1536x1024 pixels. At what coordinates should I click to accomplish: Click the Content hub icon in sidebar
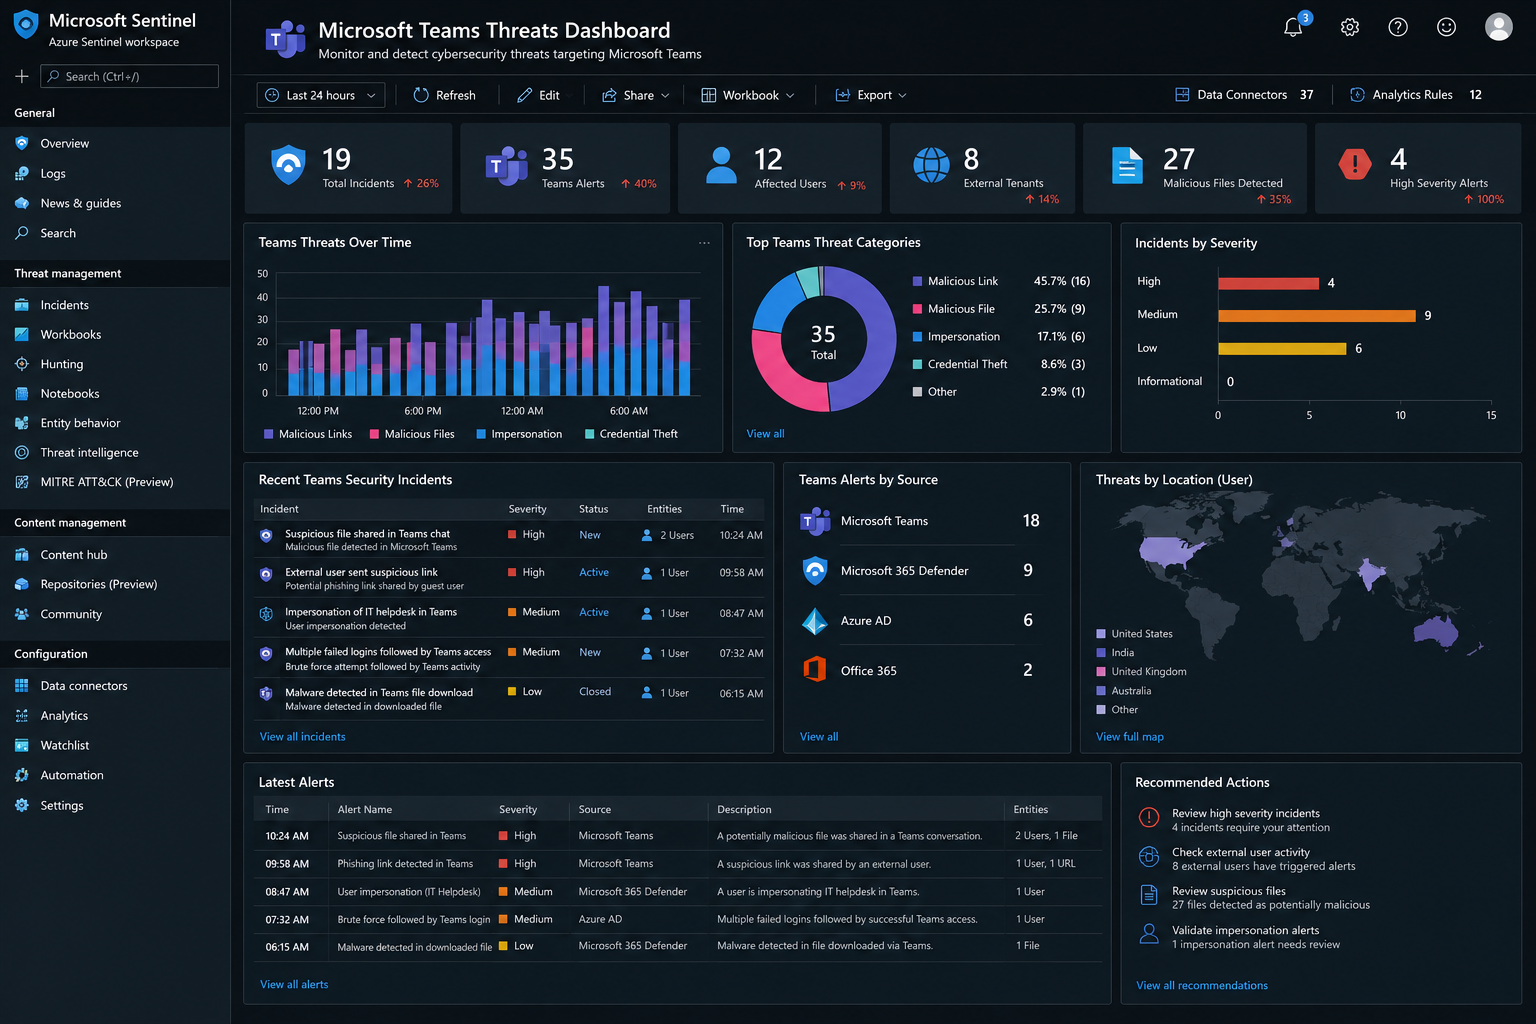pos(22,555)
